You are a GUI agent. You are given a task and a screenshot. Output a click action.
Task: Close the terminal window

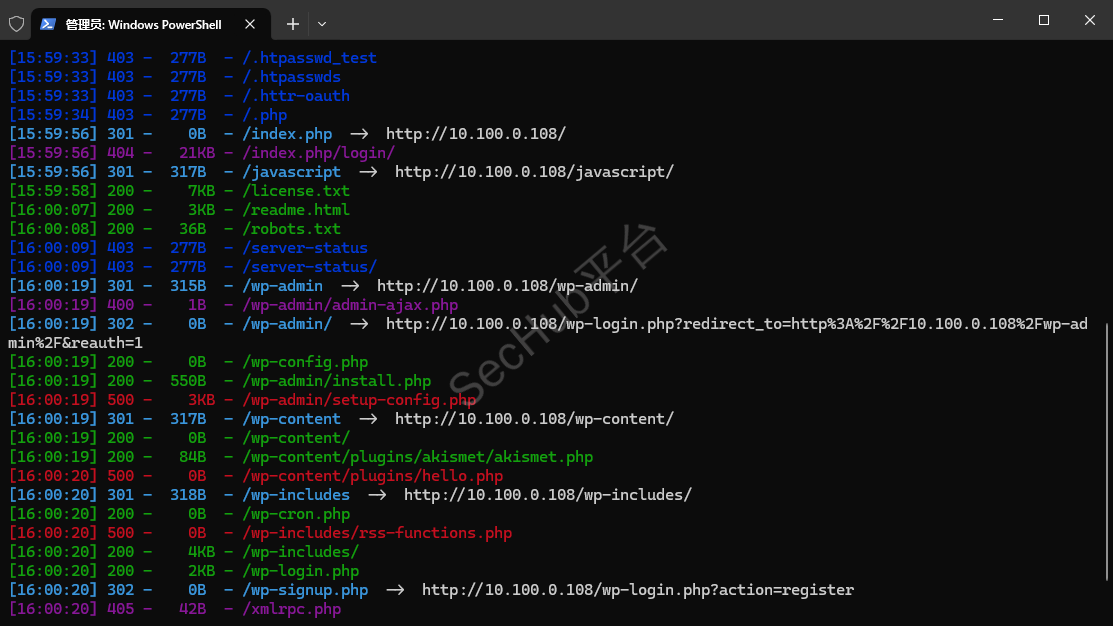[x=1090, y=20]
